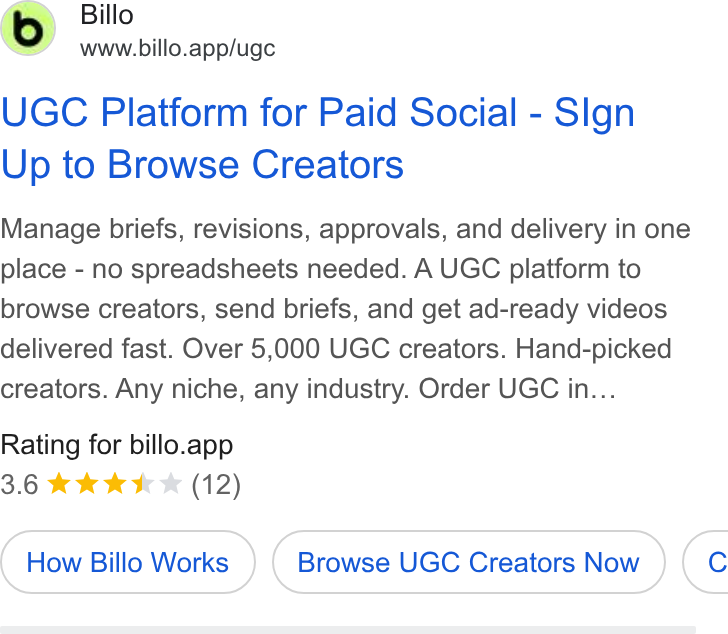Select the Browse UGC Creators Now chip
728x634 pixels.
click(x=468, y=562)
